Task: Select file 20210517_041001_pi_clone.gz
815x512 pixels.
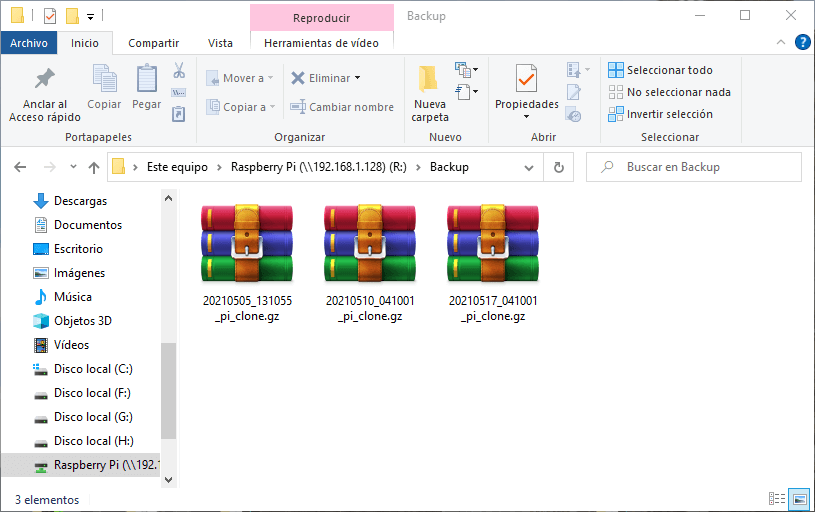Action: coord(493,262)
